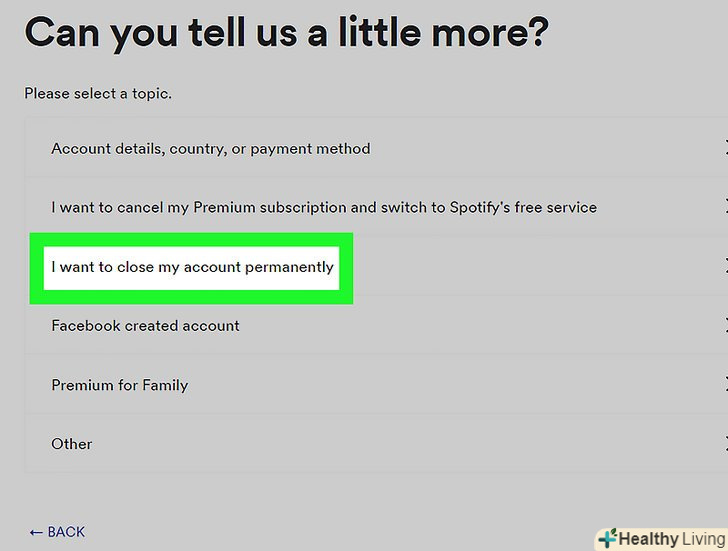
Task: Open chevron arrow for Facebook created account
Action: [724, 325]
